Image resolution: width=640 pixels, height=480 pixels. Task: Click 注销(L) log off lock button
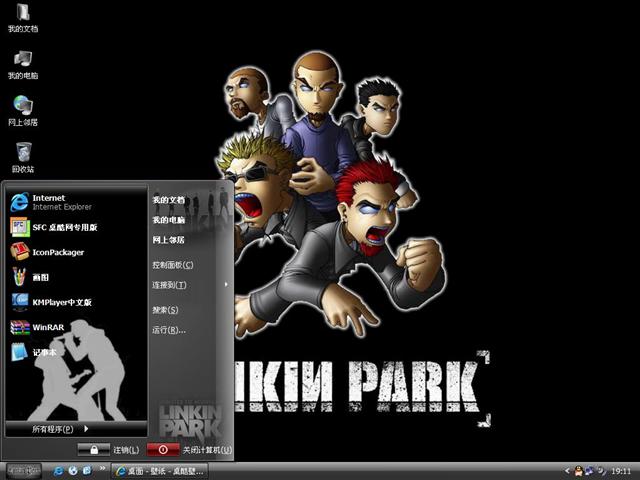(94, 450)
